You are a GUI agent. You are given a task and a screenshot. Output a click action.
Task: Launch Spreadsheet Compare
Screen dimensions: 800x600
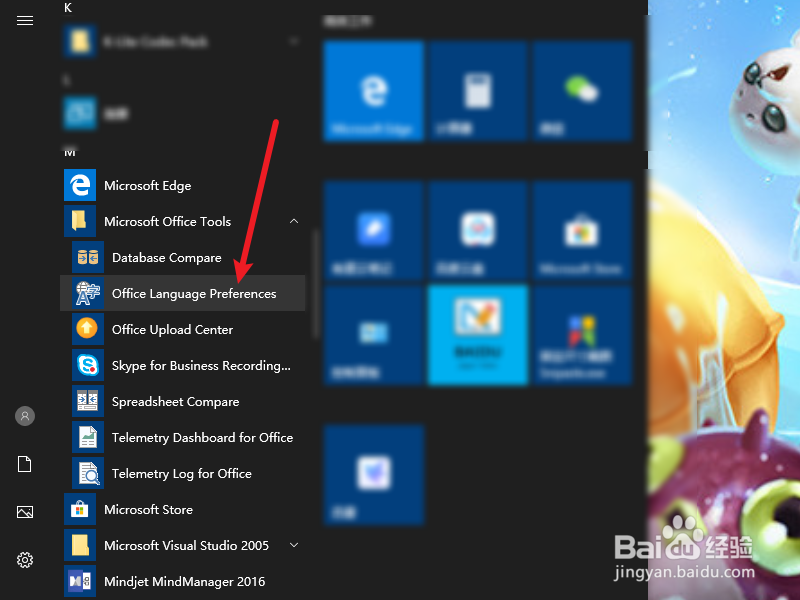coord(183,401)
